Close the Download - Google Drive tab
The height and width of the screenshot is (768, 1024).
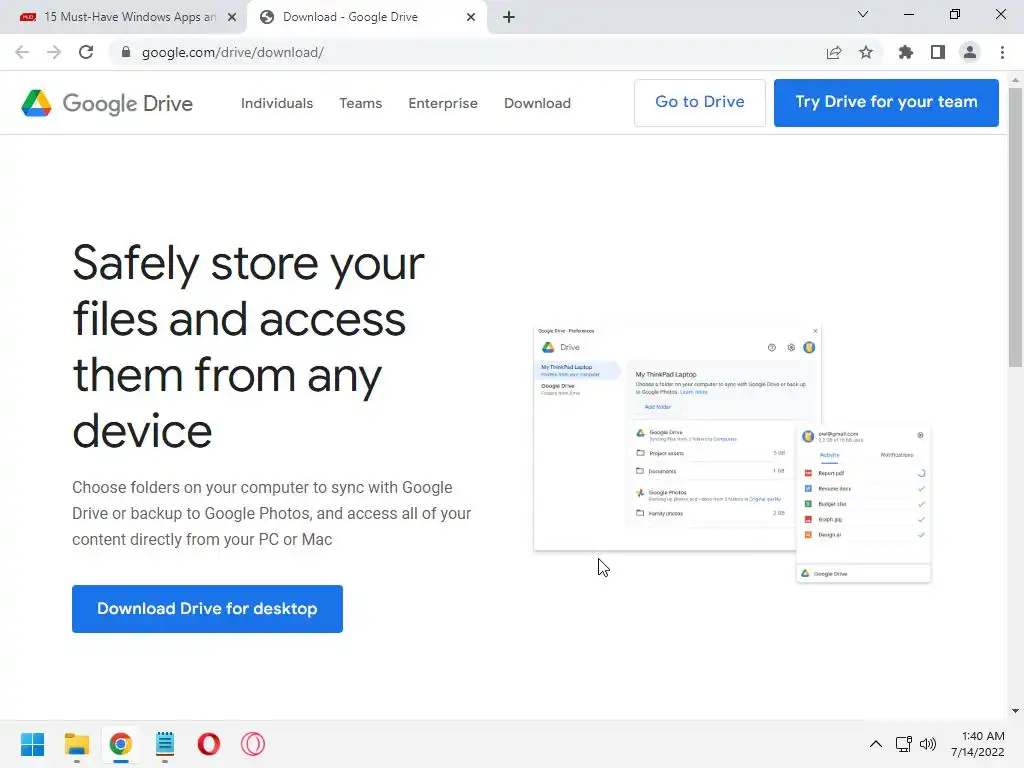pos(471,17)
